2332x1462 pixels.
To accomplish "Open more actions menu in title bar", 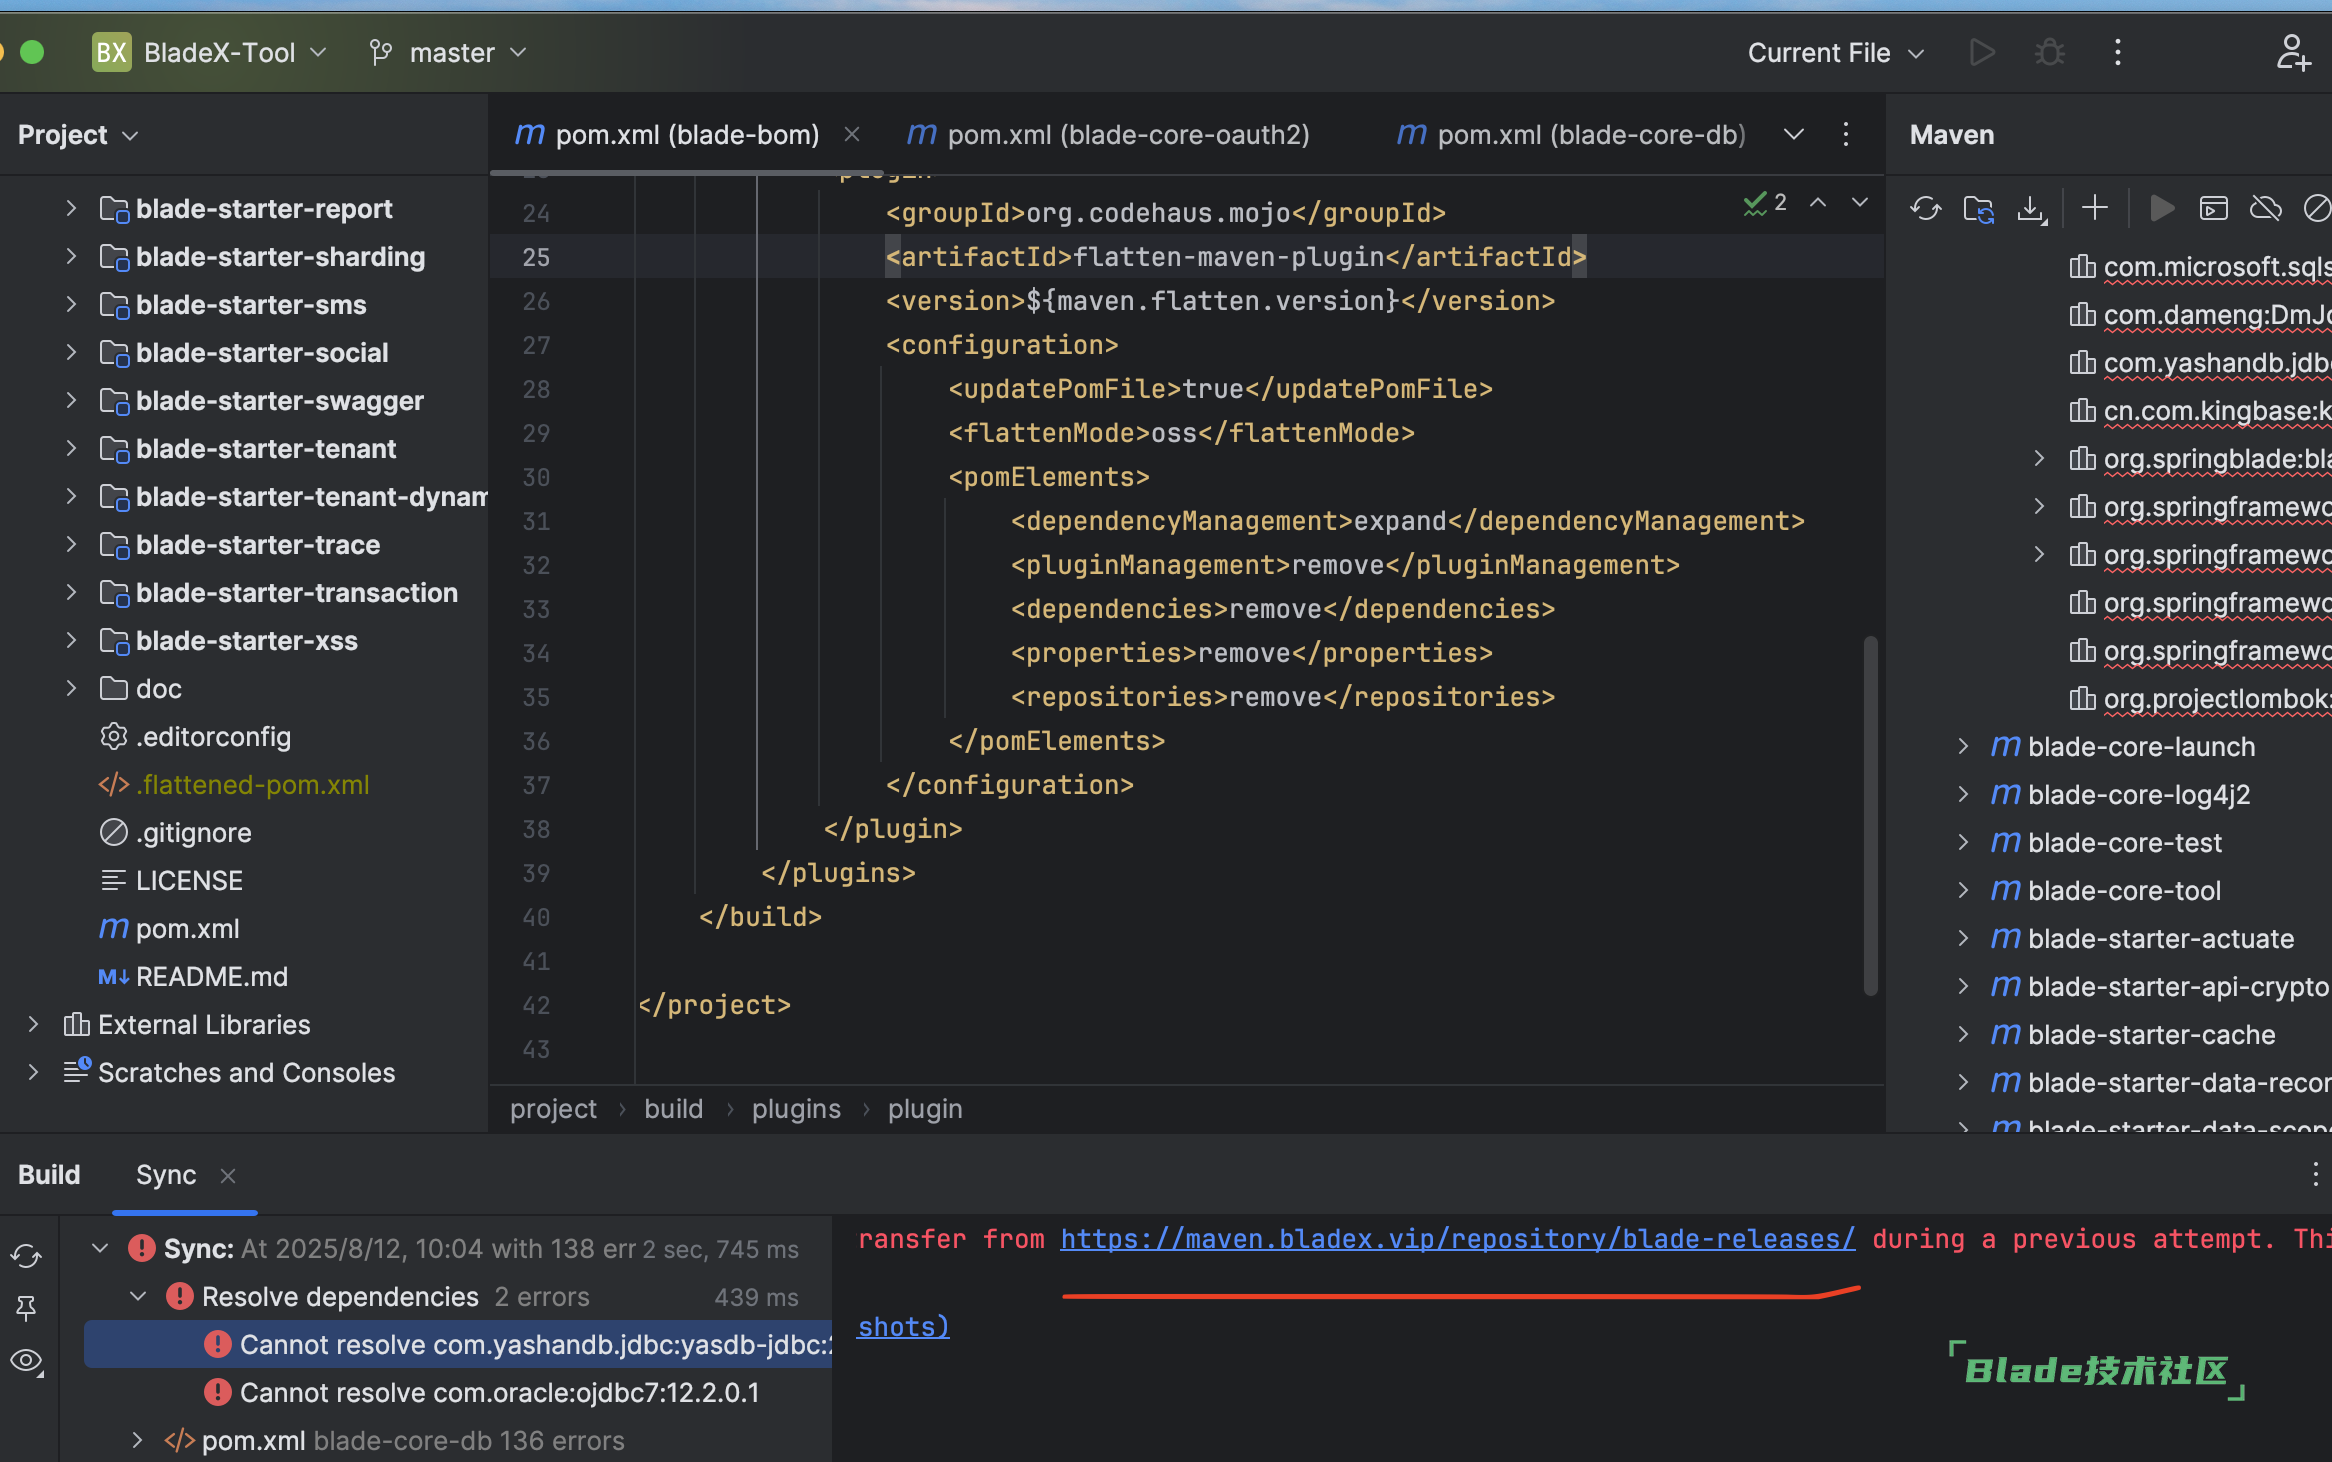I will 2117,52.
